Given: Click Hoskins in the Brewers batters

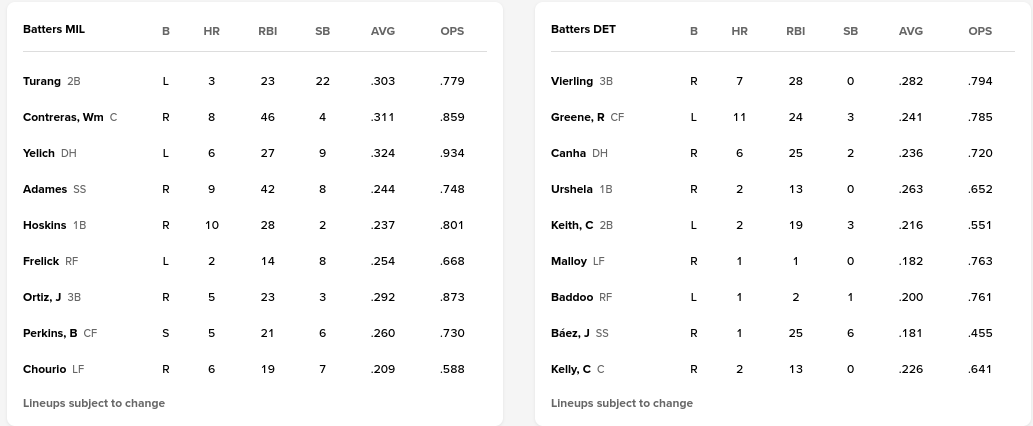Looking at the screenshot, I should tap(45, 225).
